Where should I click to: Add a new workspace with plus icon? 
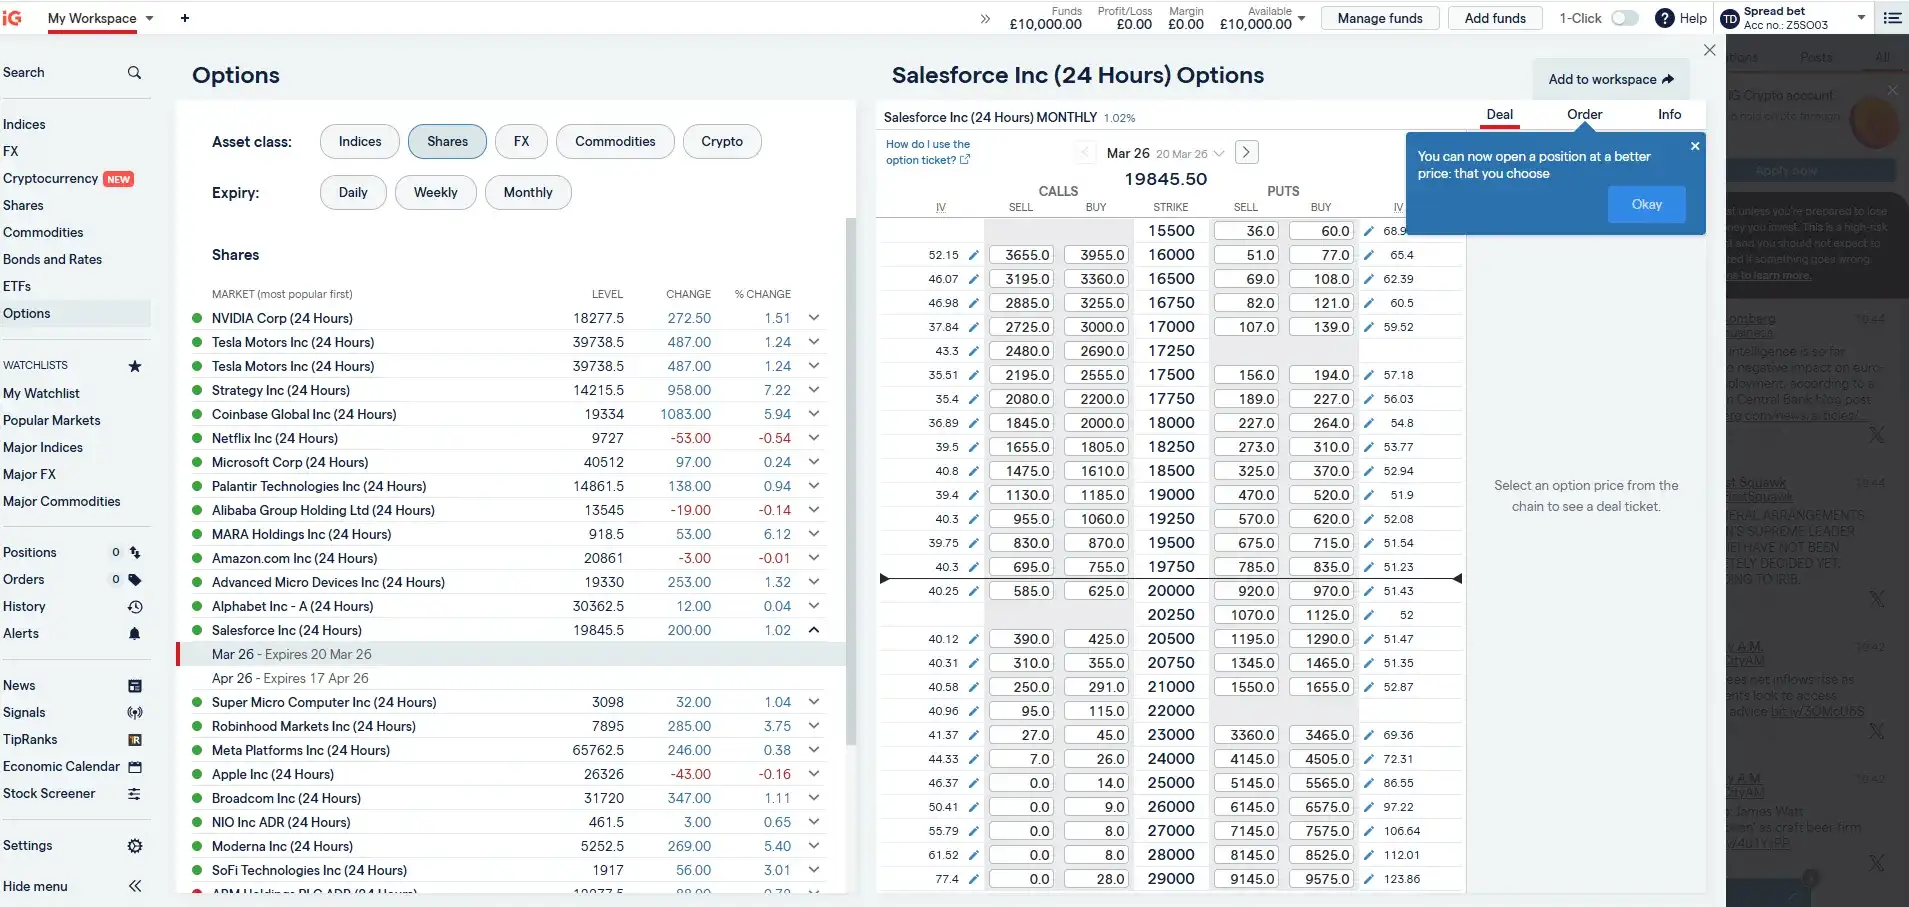[x=185, y=18]
